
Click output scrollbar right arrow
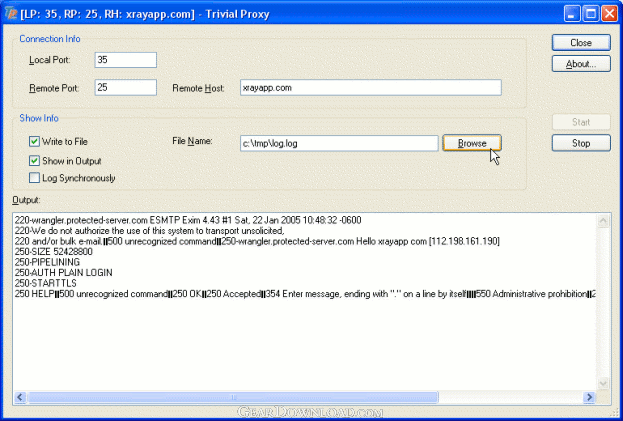(x=590, y=397)
